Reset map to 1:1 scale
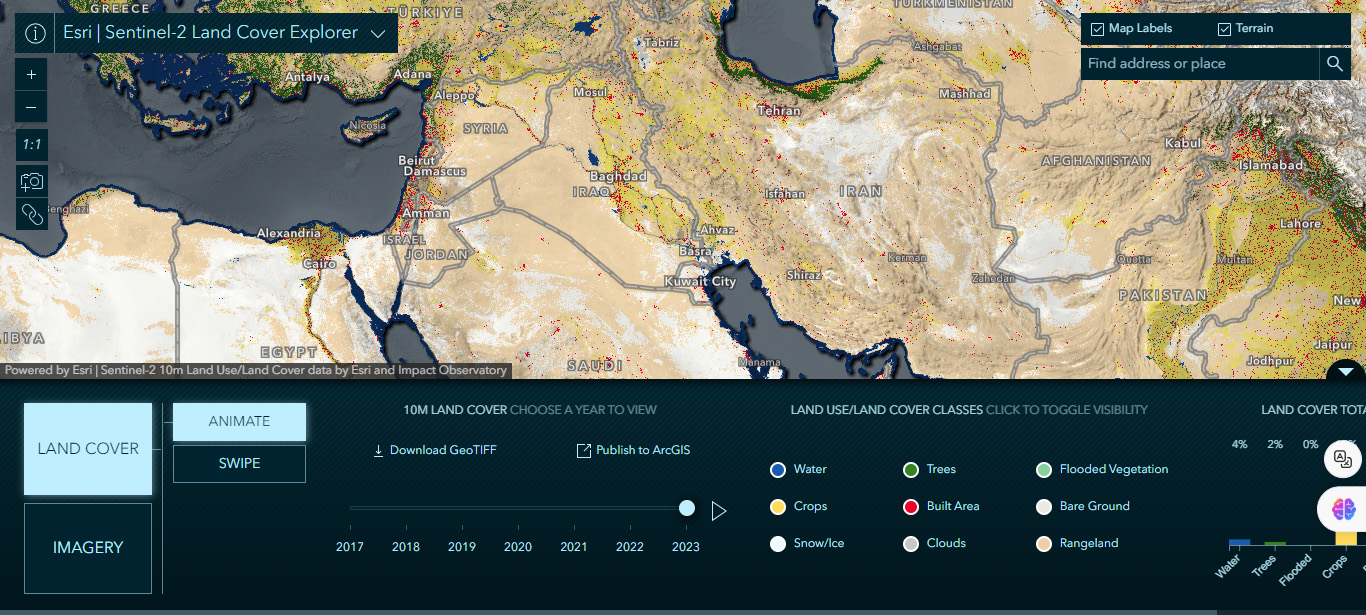 [x=31, y=145]
